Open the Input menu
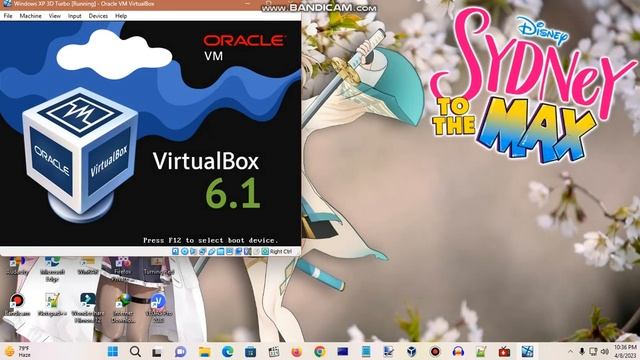The height and width of the screenshot is (360, 640). pos(75,16)
